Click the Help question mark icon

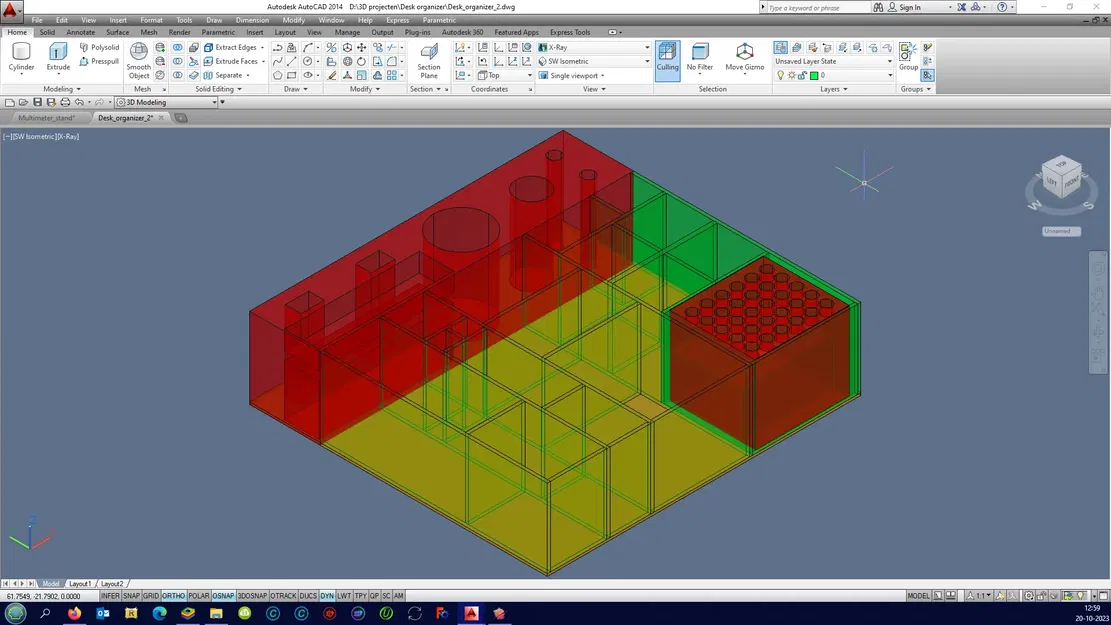[x=1002, y=7]
